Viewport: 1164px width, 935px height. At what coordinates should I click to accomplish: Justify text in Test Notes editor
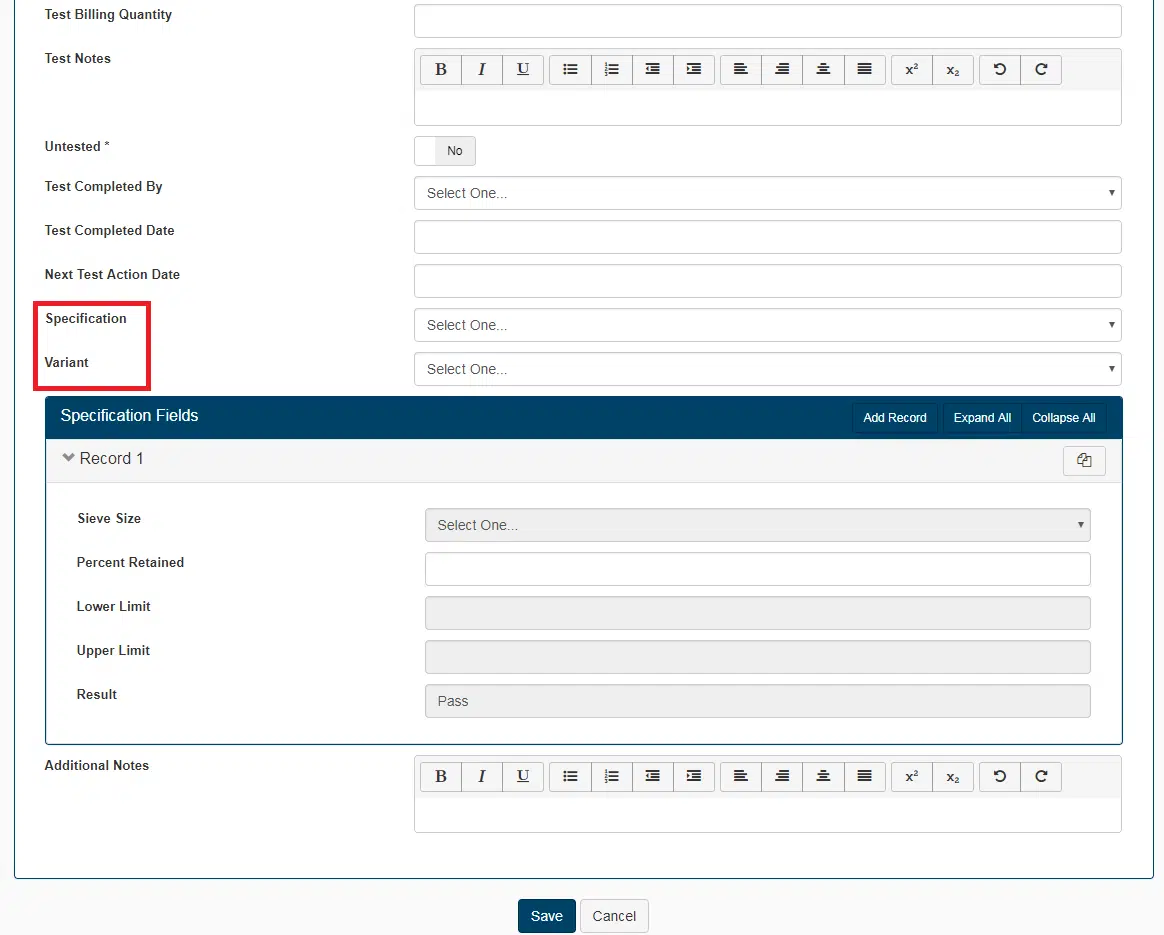[864, 70]
